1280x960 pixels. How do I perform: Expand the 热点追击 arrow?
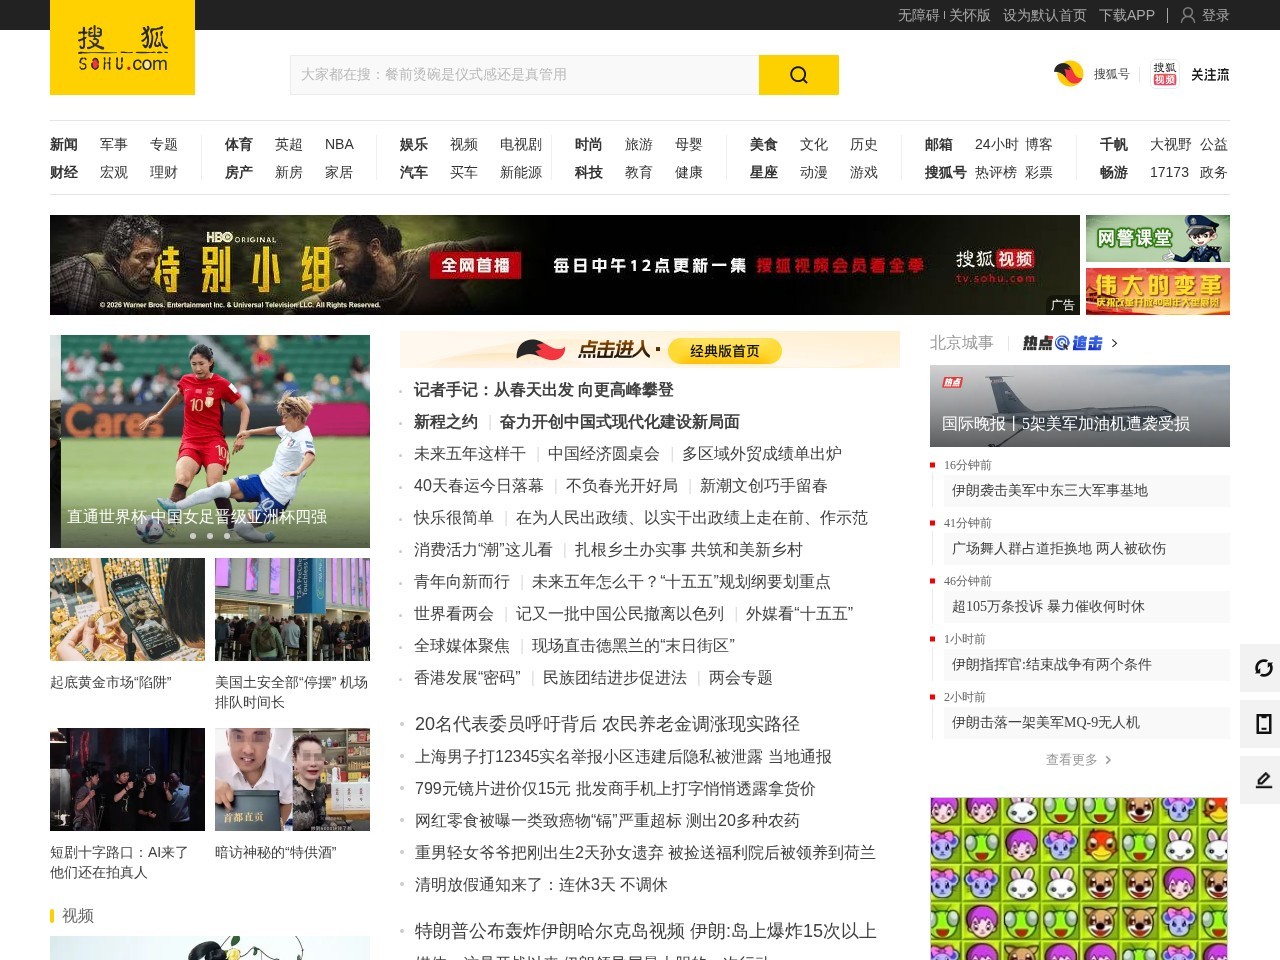click(x=1114, y=343)
